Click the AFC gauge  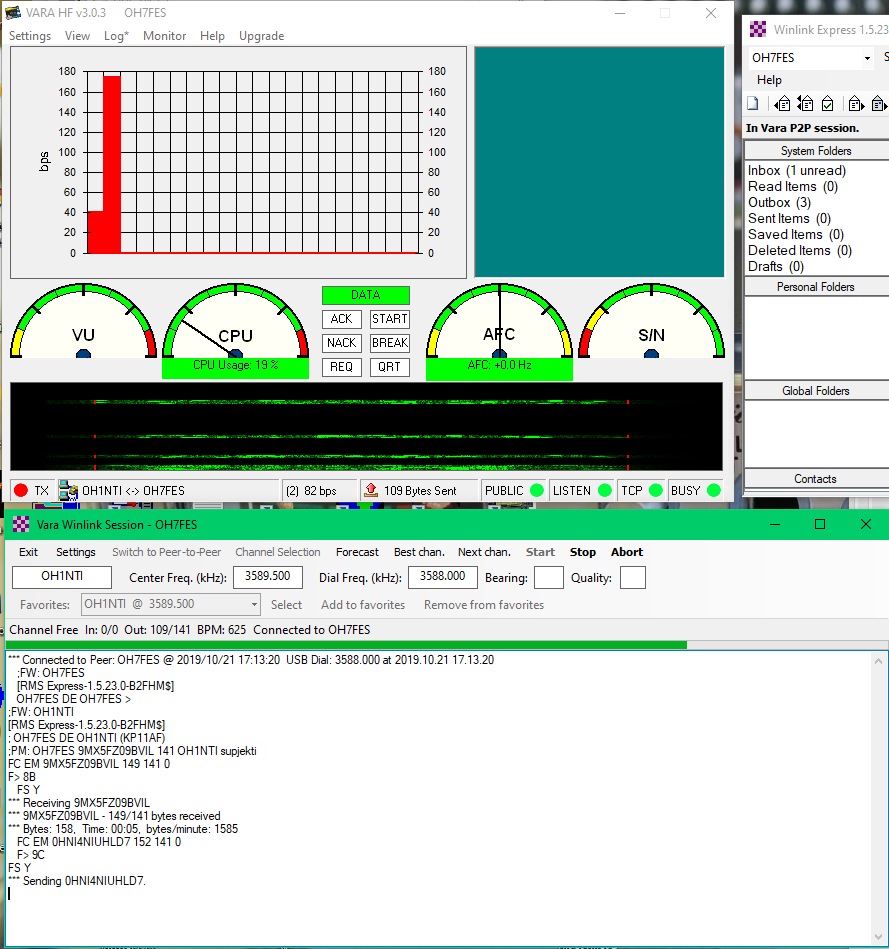[x=499, y=321]
